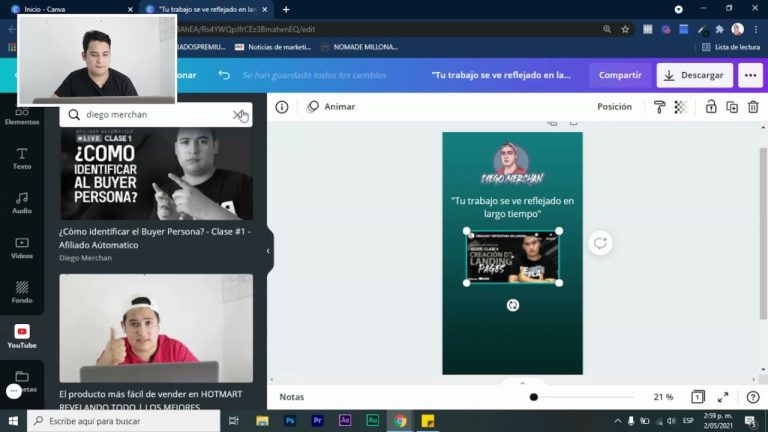The height and width of the screenshot is (432, 768).
Task: Delete the selected element with trash icon
Action: coord(753,107)
